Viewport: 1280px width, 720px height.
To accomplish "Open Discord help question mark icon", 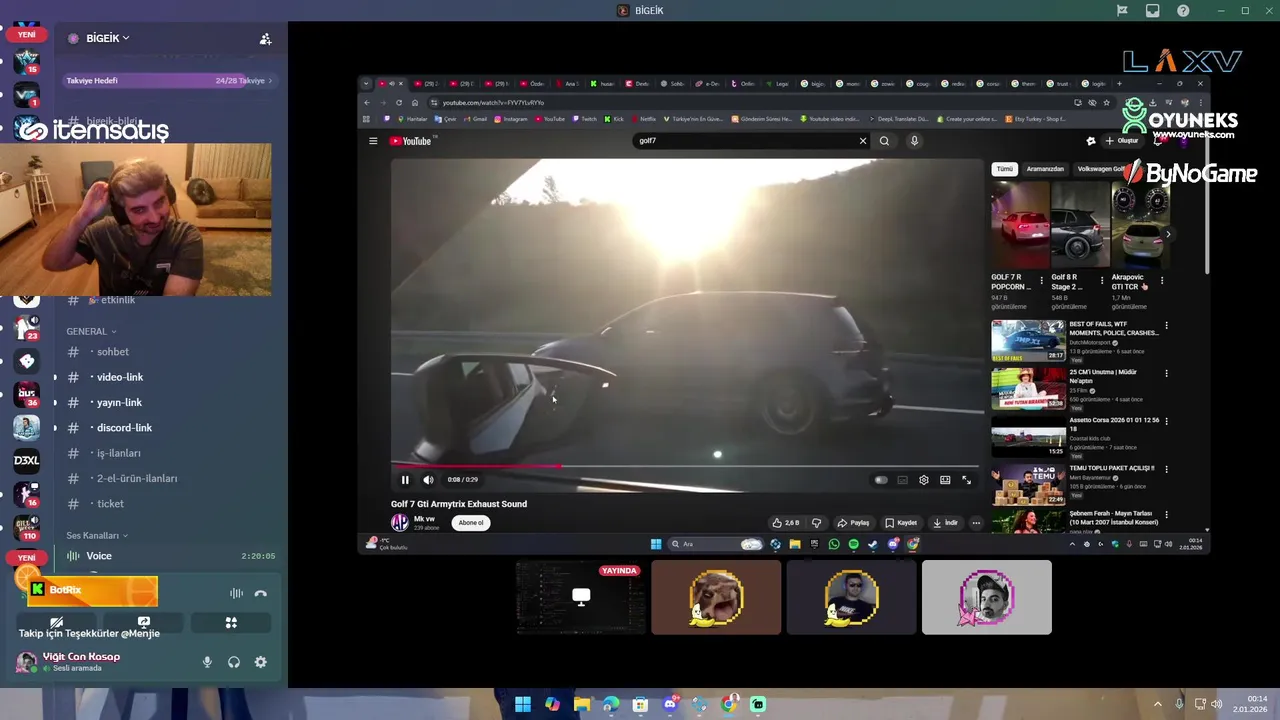I will click(x=1184, y=11).
